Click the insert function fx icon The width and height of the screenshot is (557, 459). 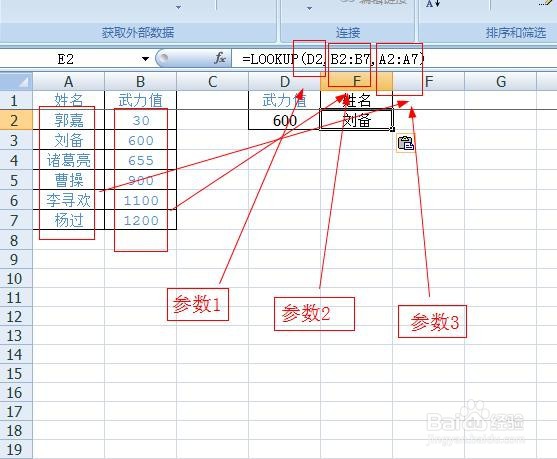pyautogui.click(x=220, y=58)
